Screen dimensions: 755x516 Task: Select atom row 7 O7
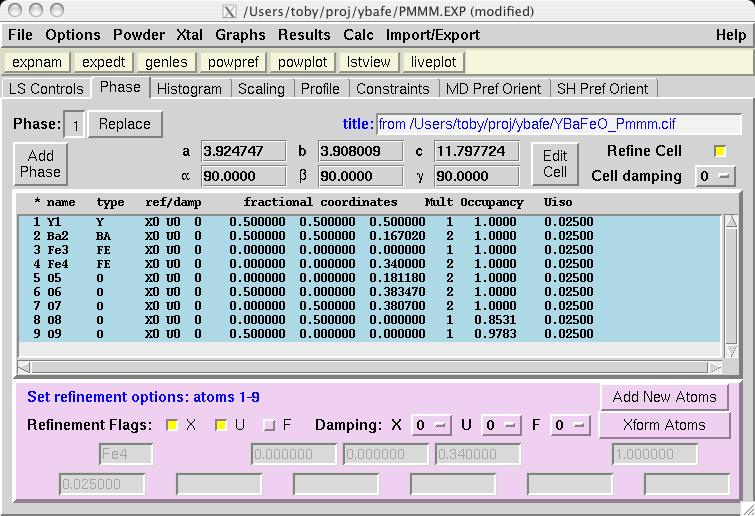[369, 306]
